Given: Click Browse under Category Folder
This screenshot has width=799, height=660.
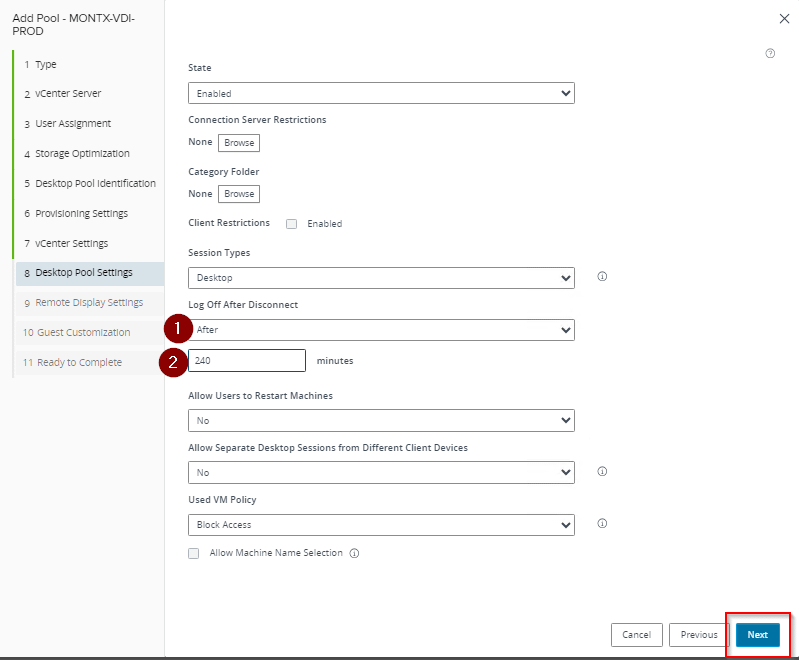Looking at the screenshot, I should tap(239, 194).
